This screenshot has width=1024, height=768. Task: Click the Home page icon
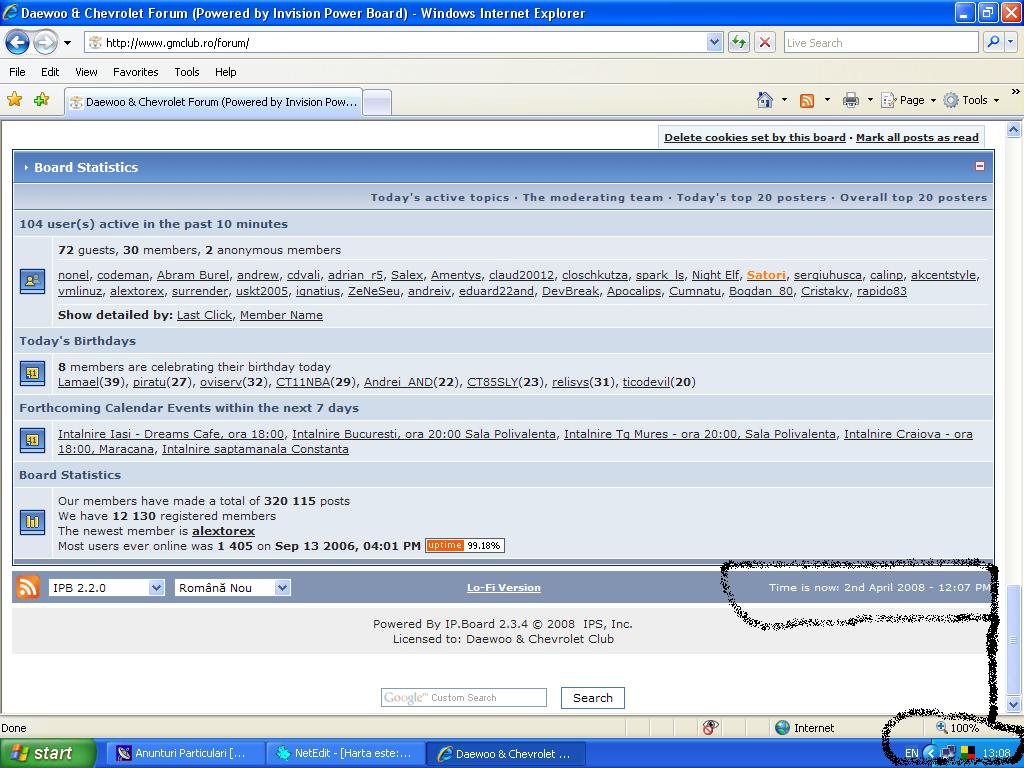tap(765, 100)
